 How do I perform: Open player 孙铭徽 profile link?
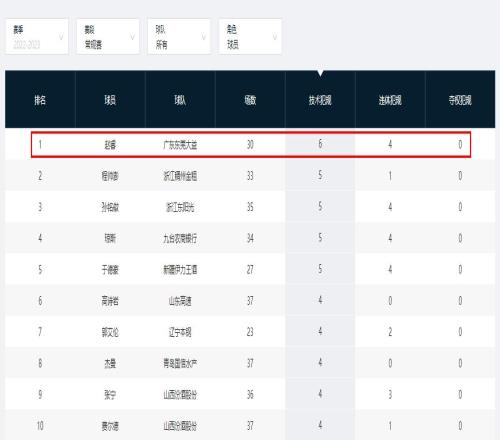(110, 207)
